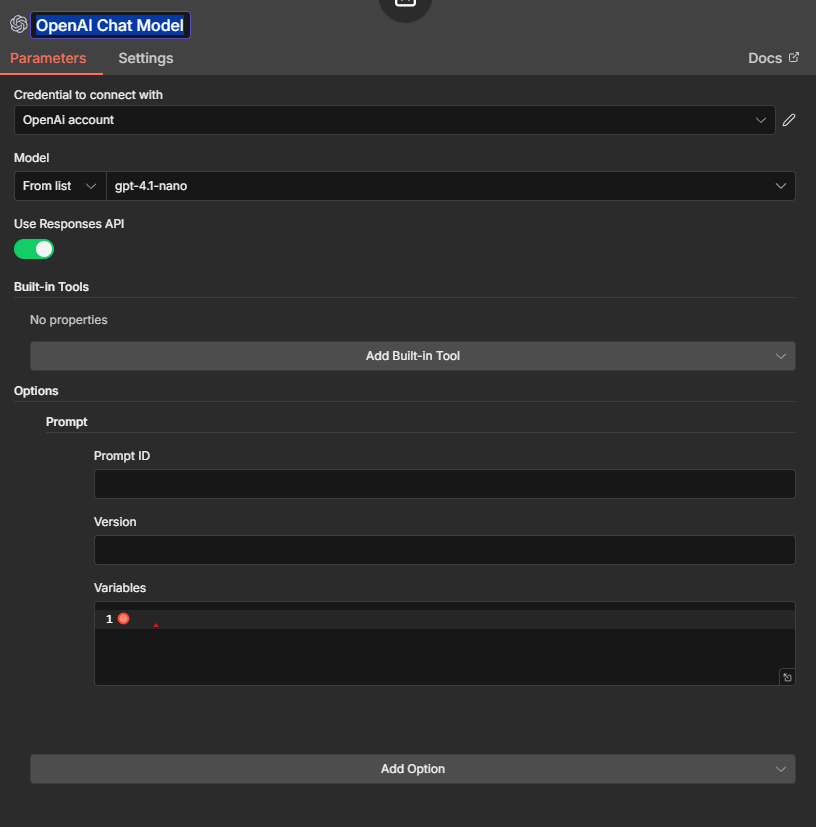Open the OpenAi account credential dropdown
The width and height of the screenshot is (816, 827).
395,120
